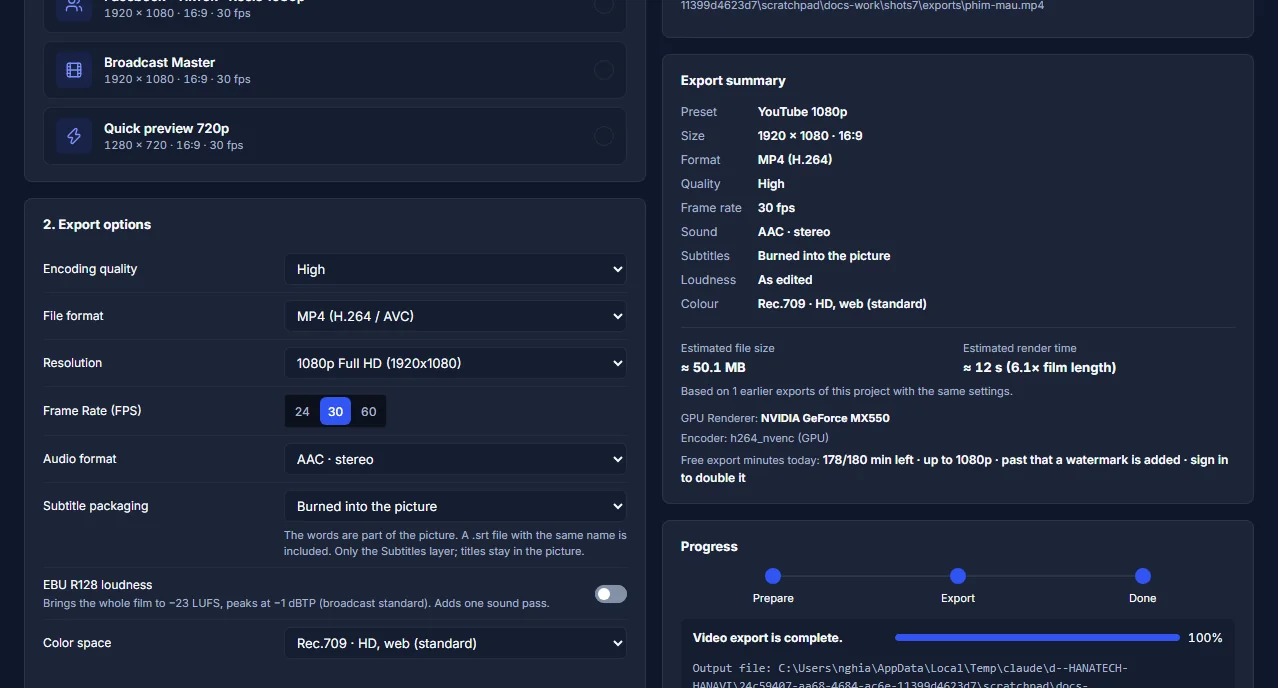Screen dimensions: 1278x688
Task: Click the "≈ 12 s (6.1× film length)" render time
Action: [1039, 367]
